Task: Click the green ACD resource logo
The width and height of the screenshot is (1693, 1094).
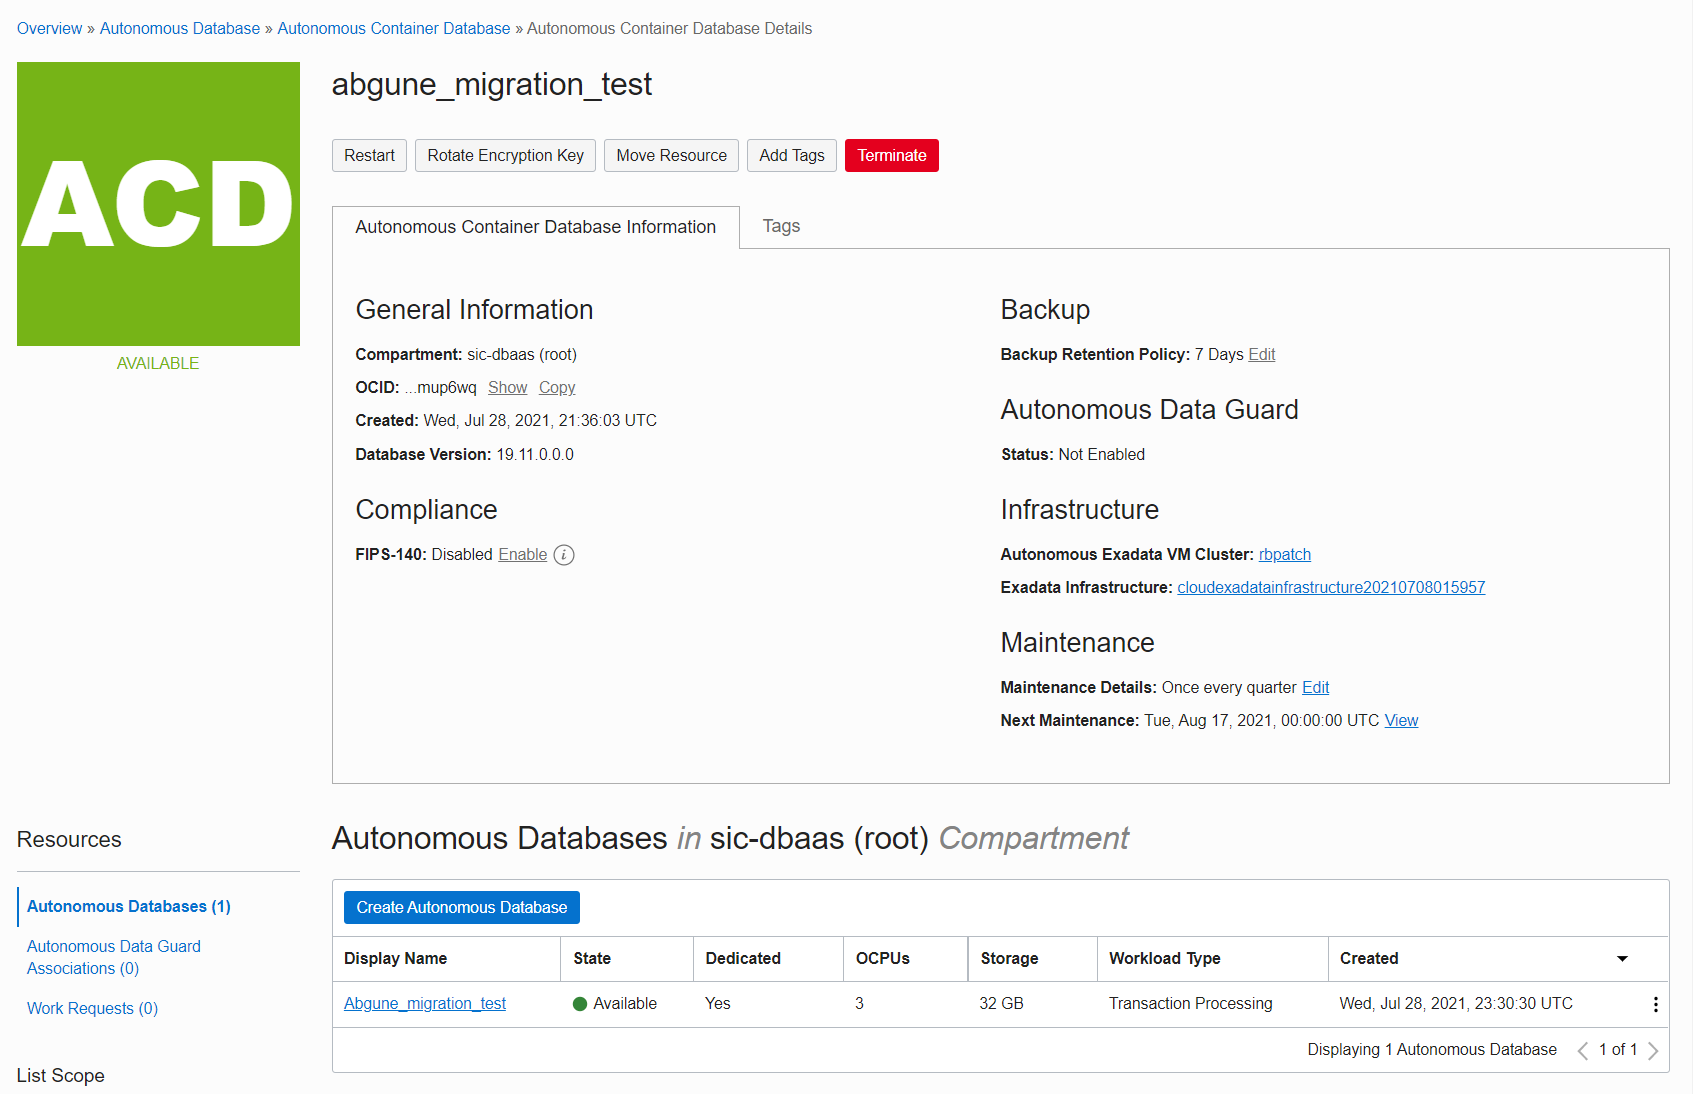Action: pos(158,204)
